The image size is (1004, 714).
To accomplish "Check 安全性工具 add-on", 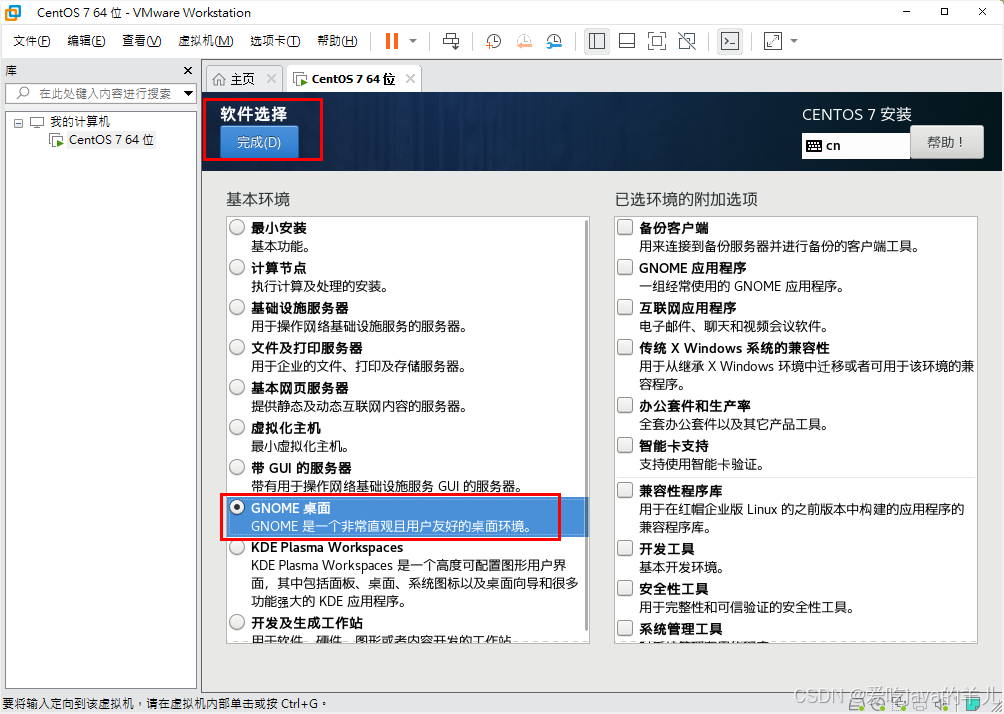I will click(625, 588).
